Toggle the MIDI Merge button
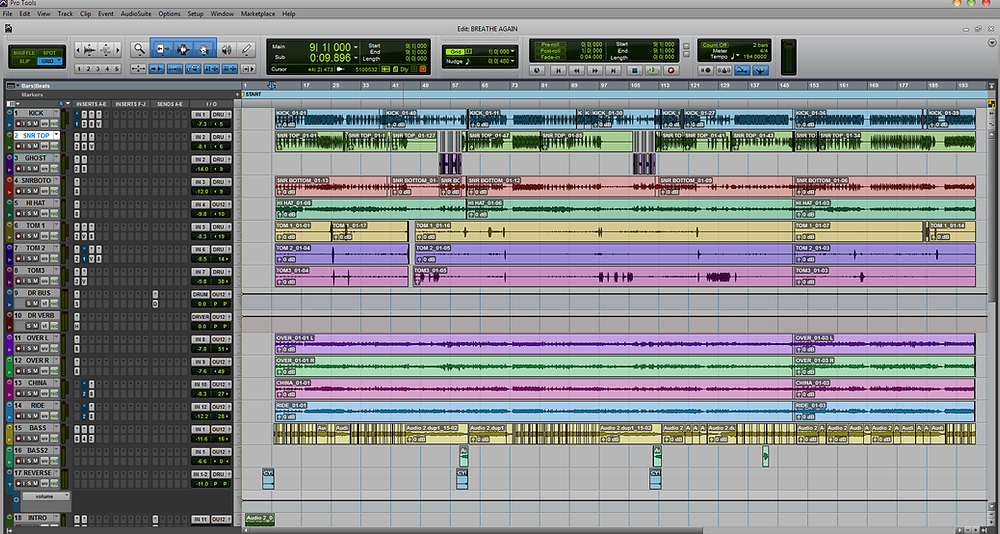1000x534 pixels. coord(742,70)
